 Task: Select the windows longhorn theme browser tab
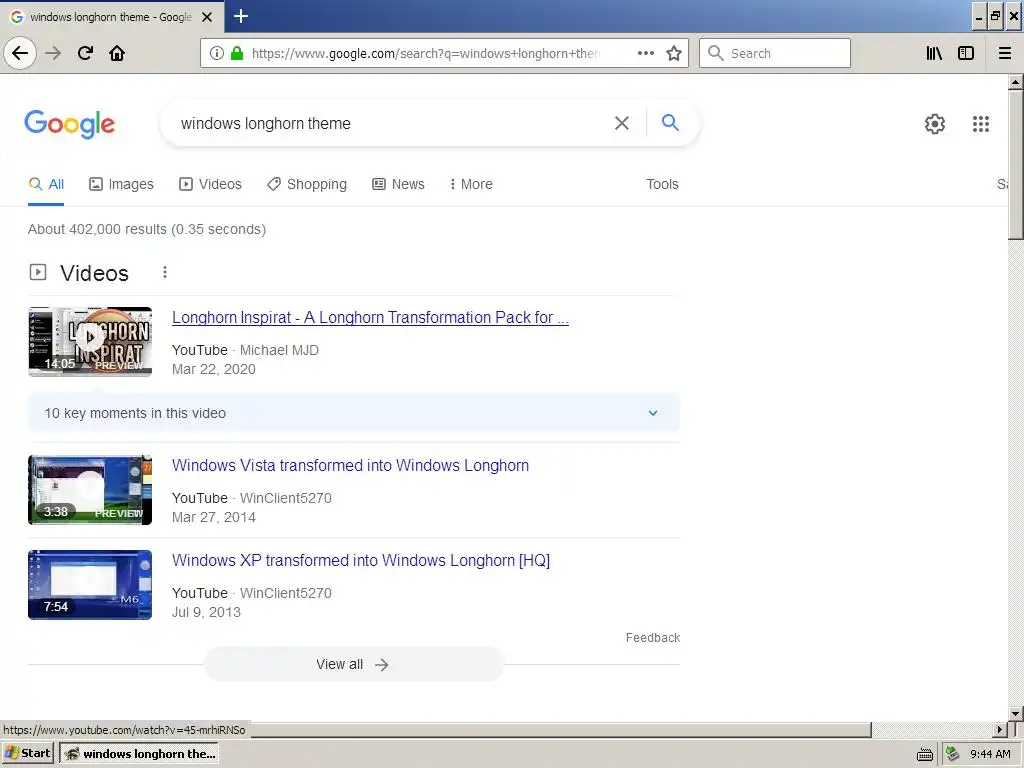[x=111, y=17]
